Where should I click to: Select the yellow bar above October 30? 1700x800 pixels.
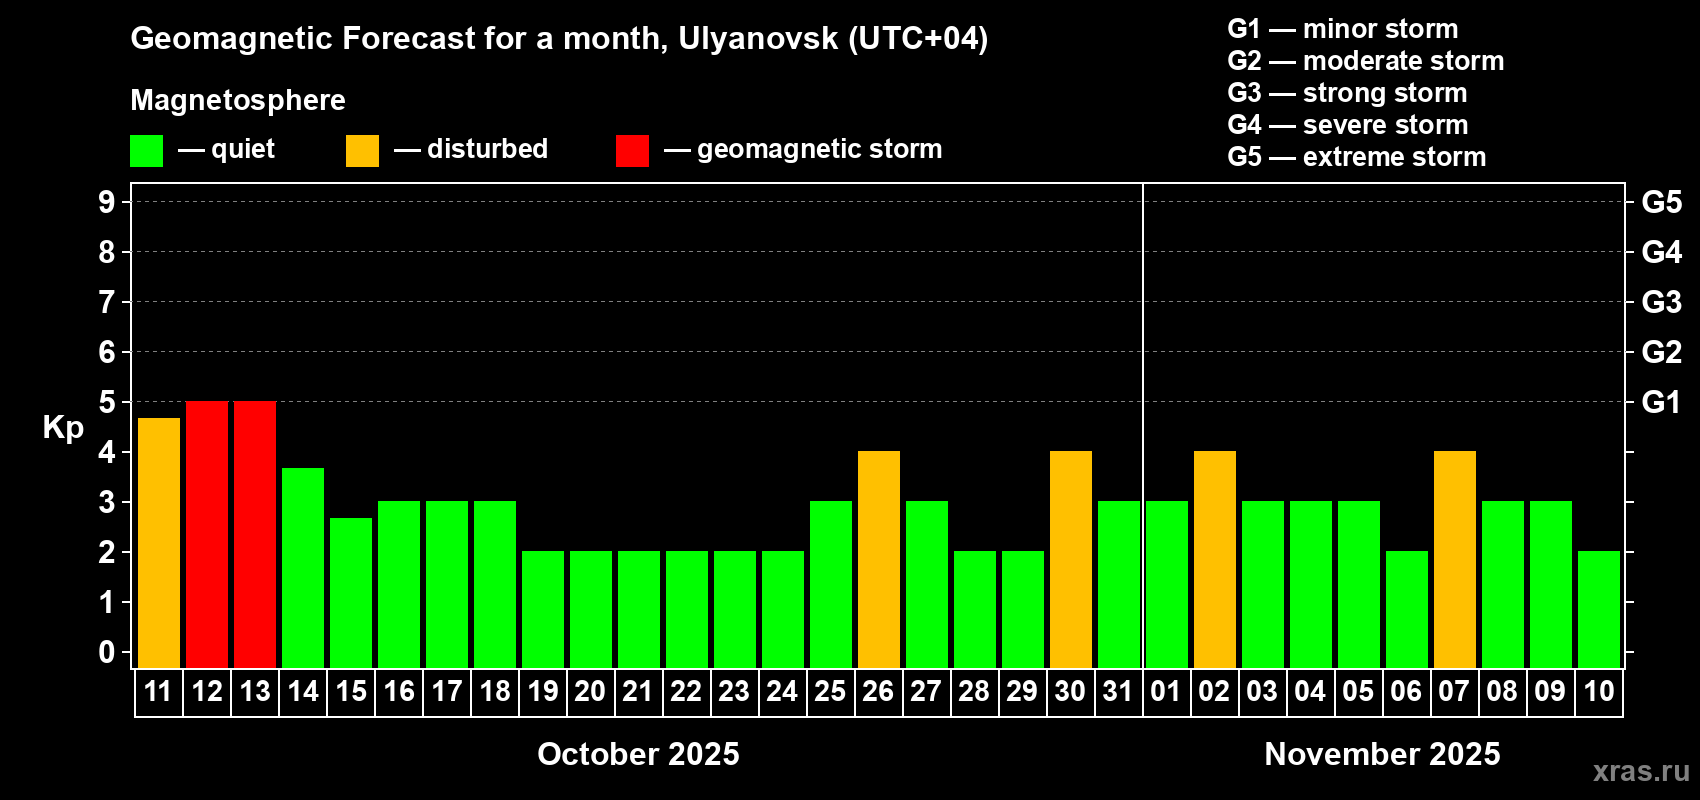pyautogui.click(x=1071, y=560)
